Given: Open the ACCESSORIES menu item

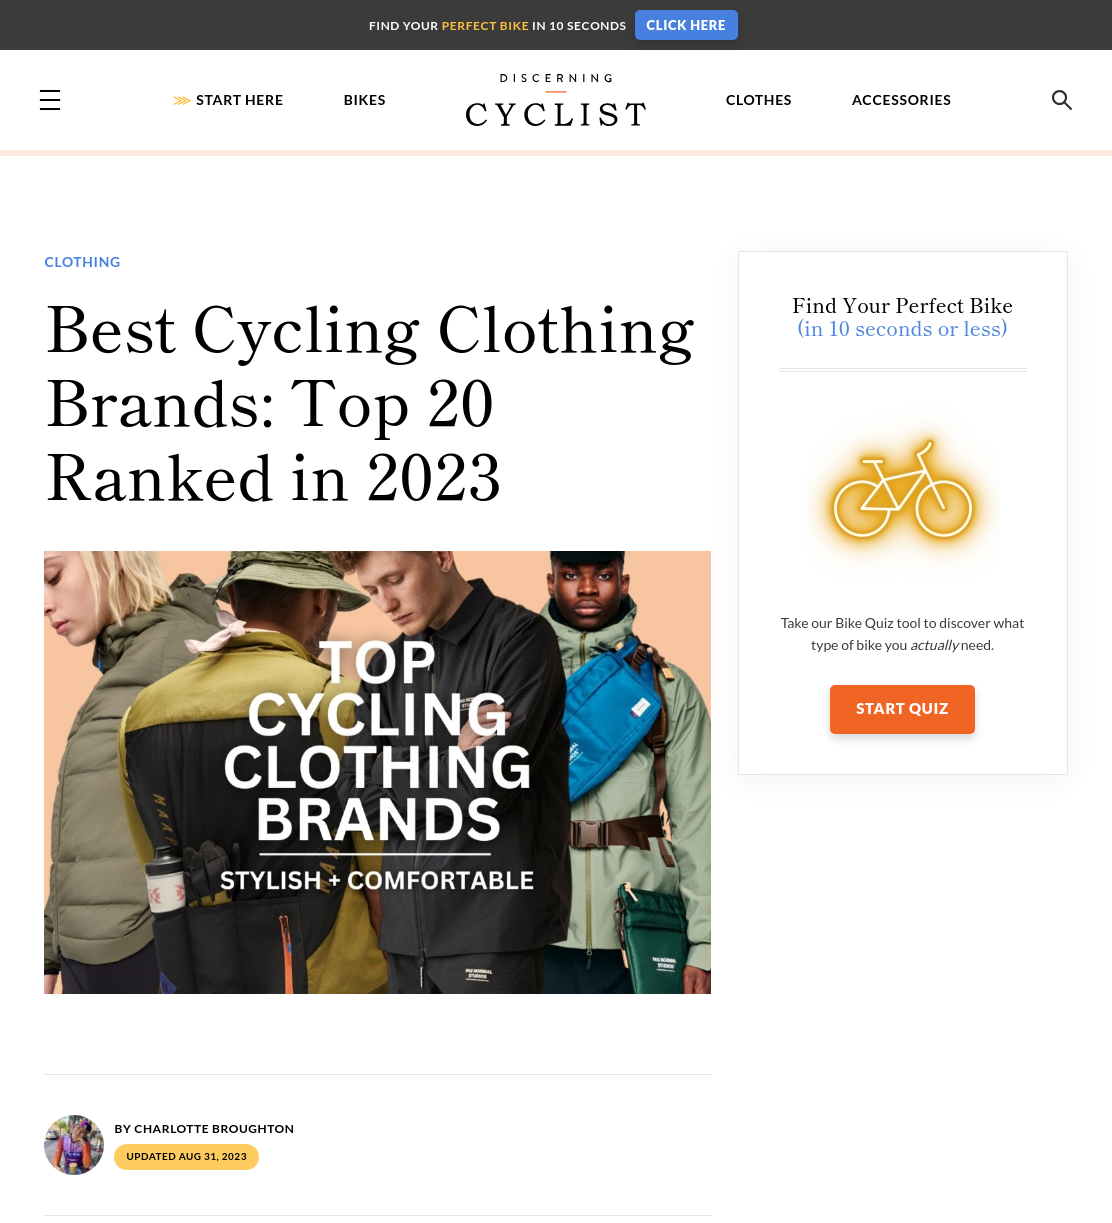Looking at the screenshot, I should (901, 100).
